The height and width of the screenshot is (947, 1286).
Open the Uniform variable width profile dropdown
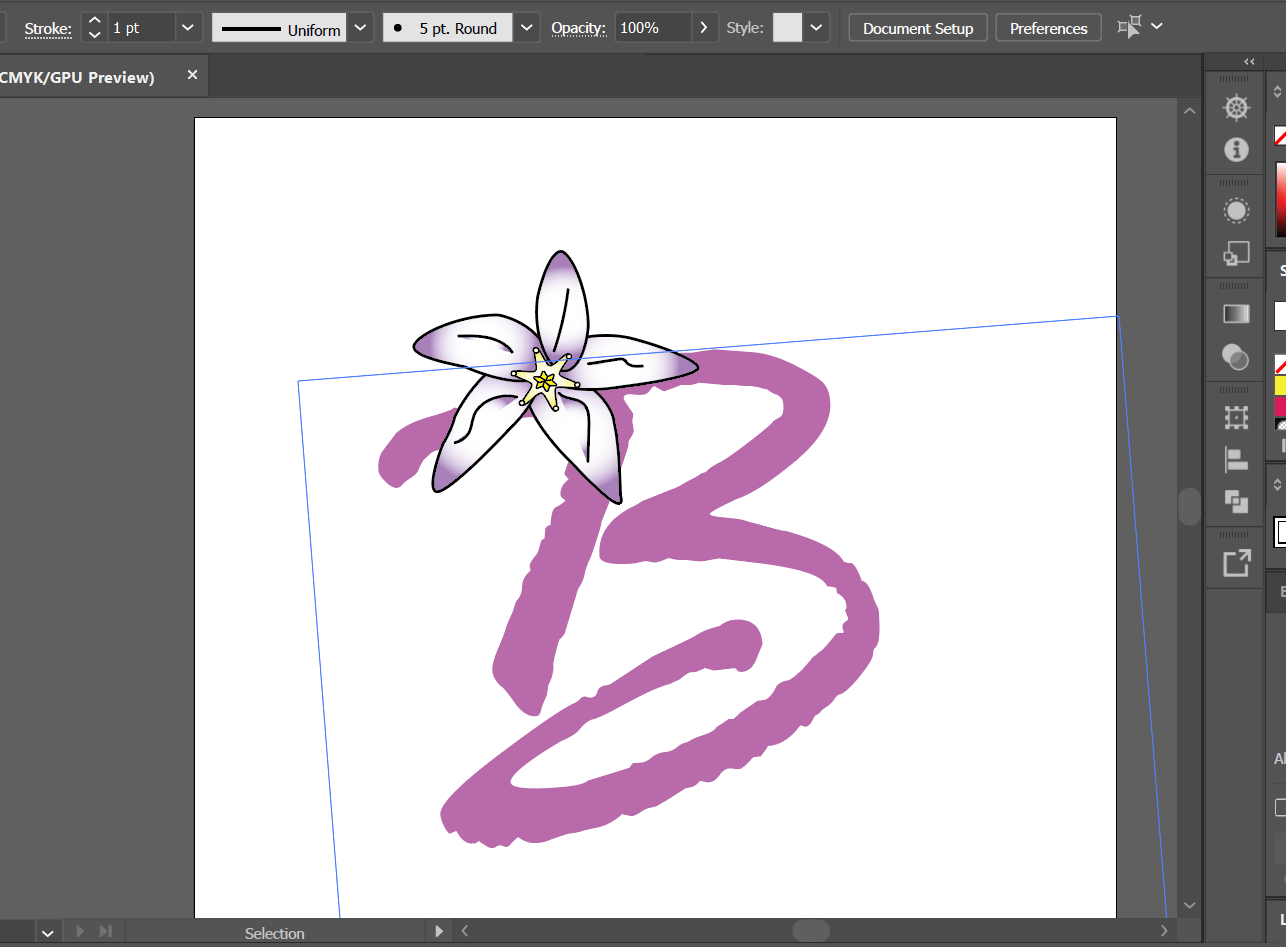tap(361, 28)
